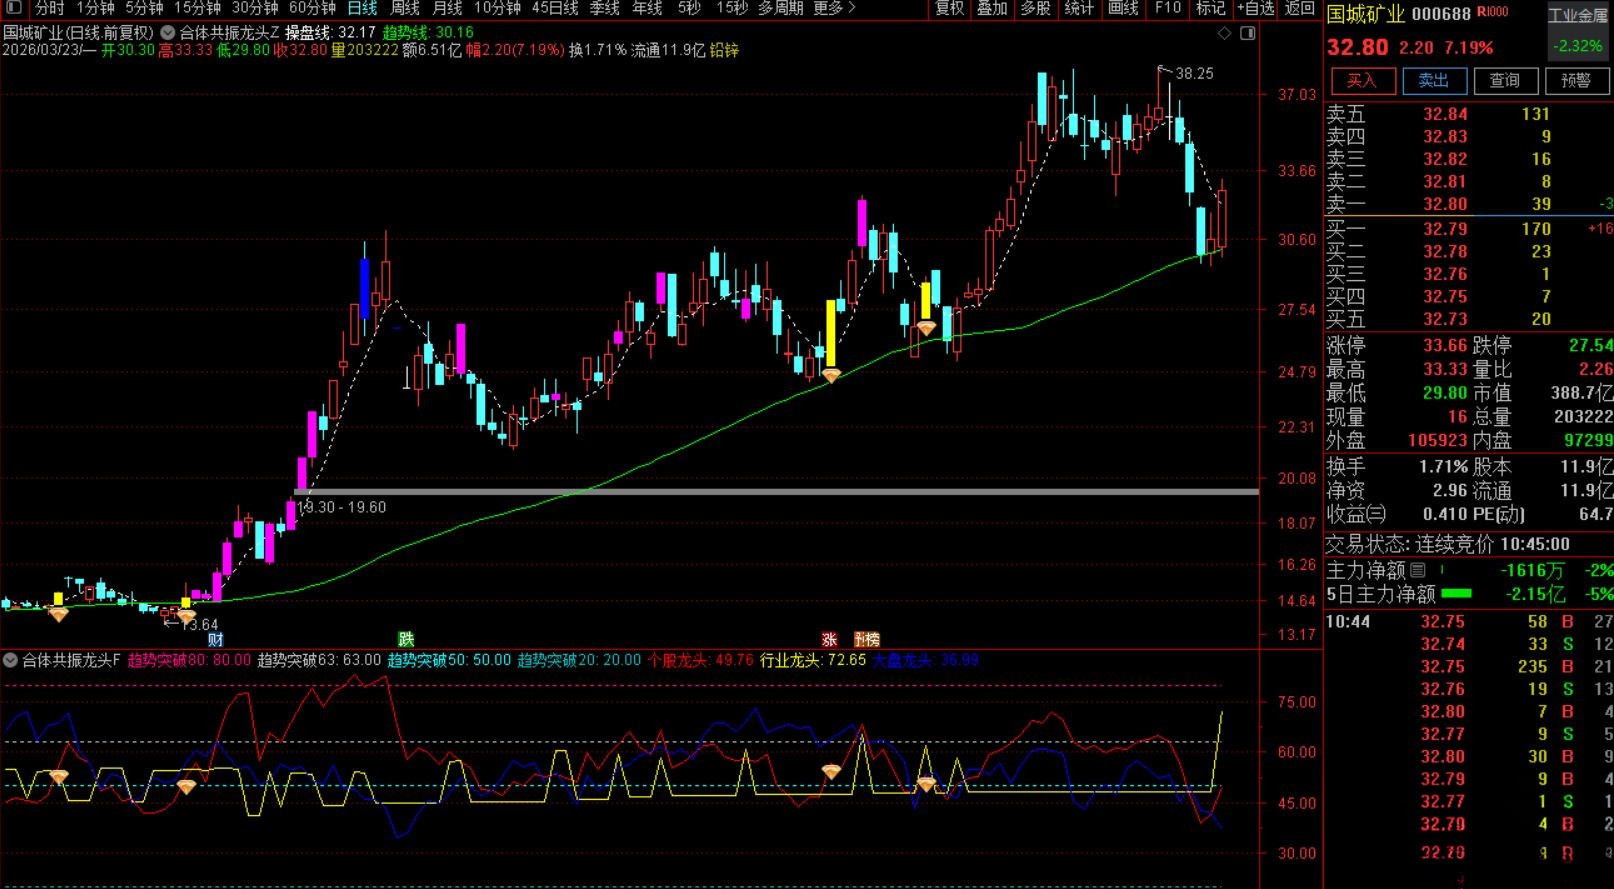The height and width of the screenshot is (889, 1614).
Task: Toggle 复权 price adjustment
Action: 949,8
